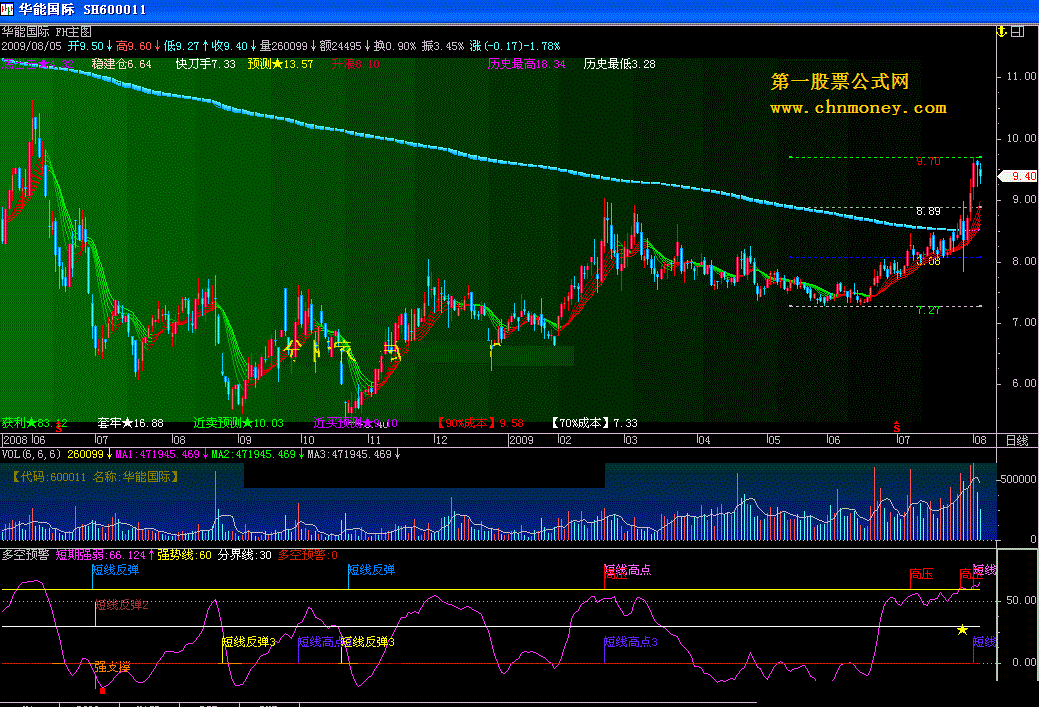
Task: Click the amplitude value 振3.45%
Action: click(x=443, y=46)
